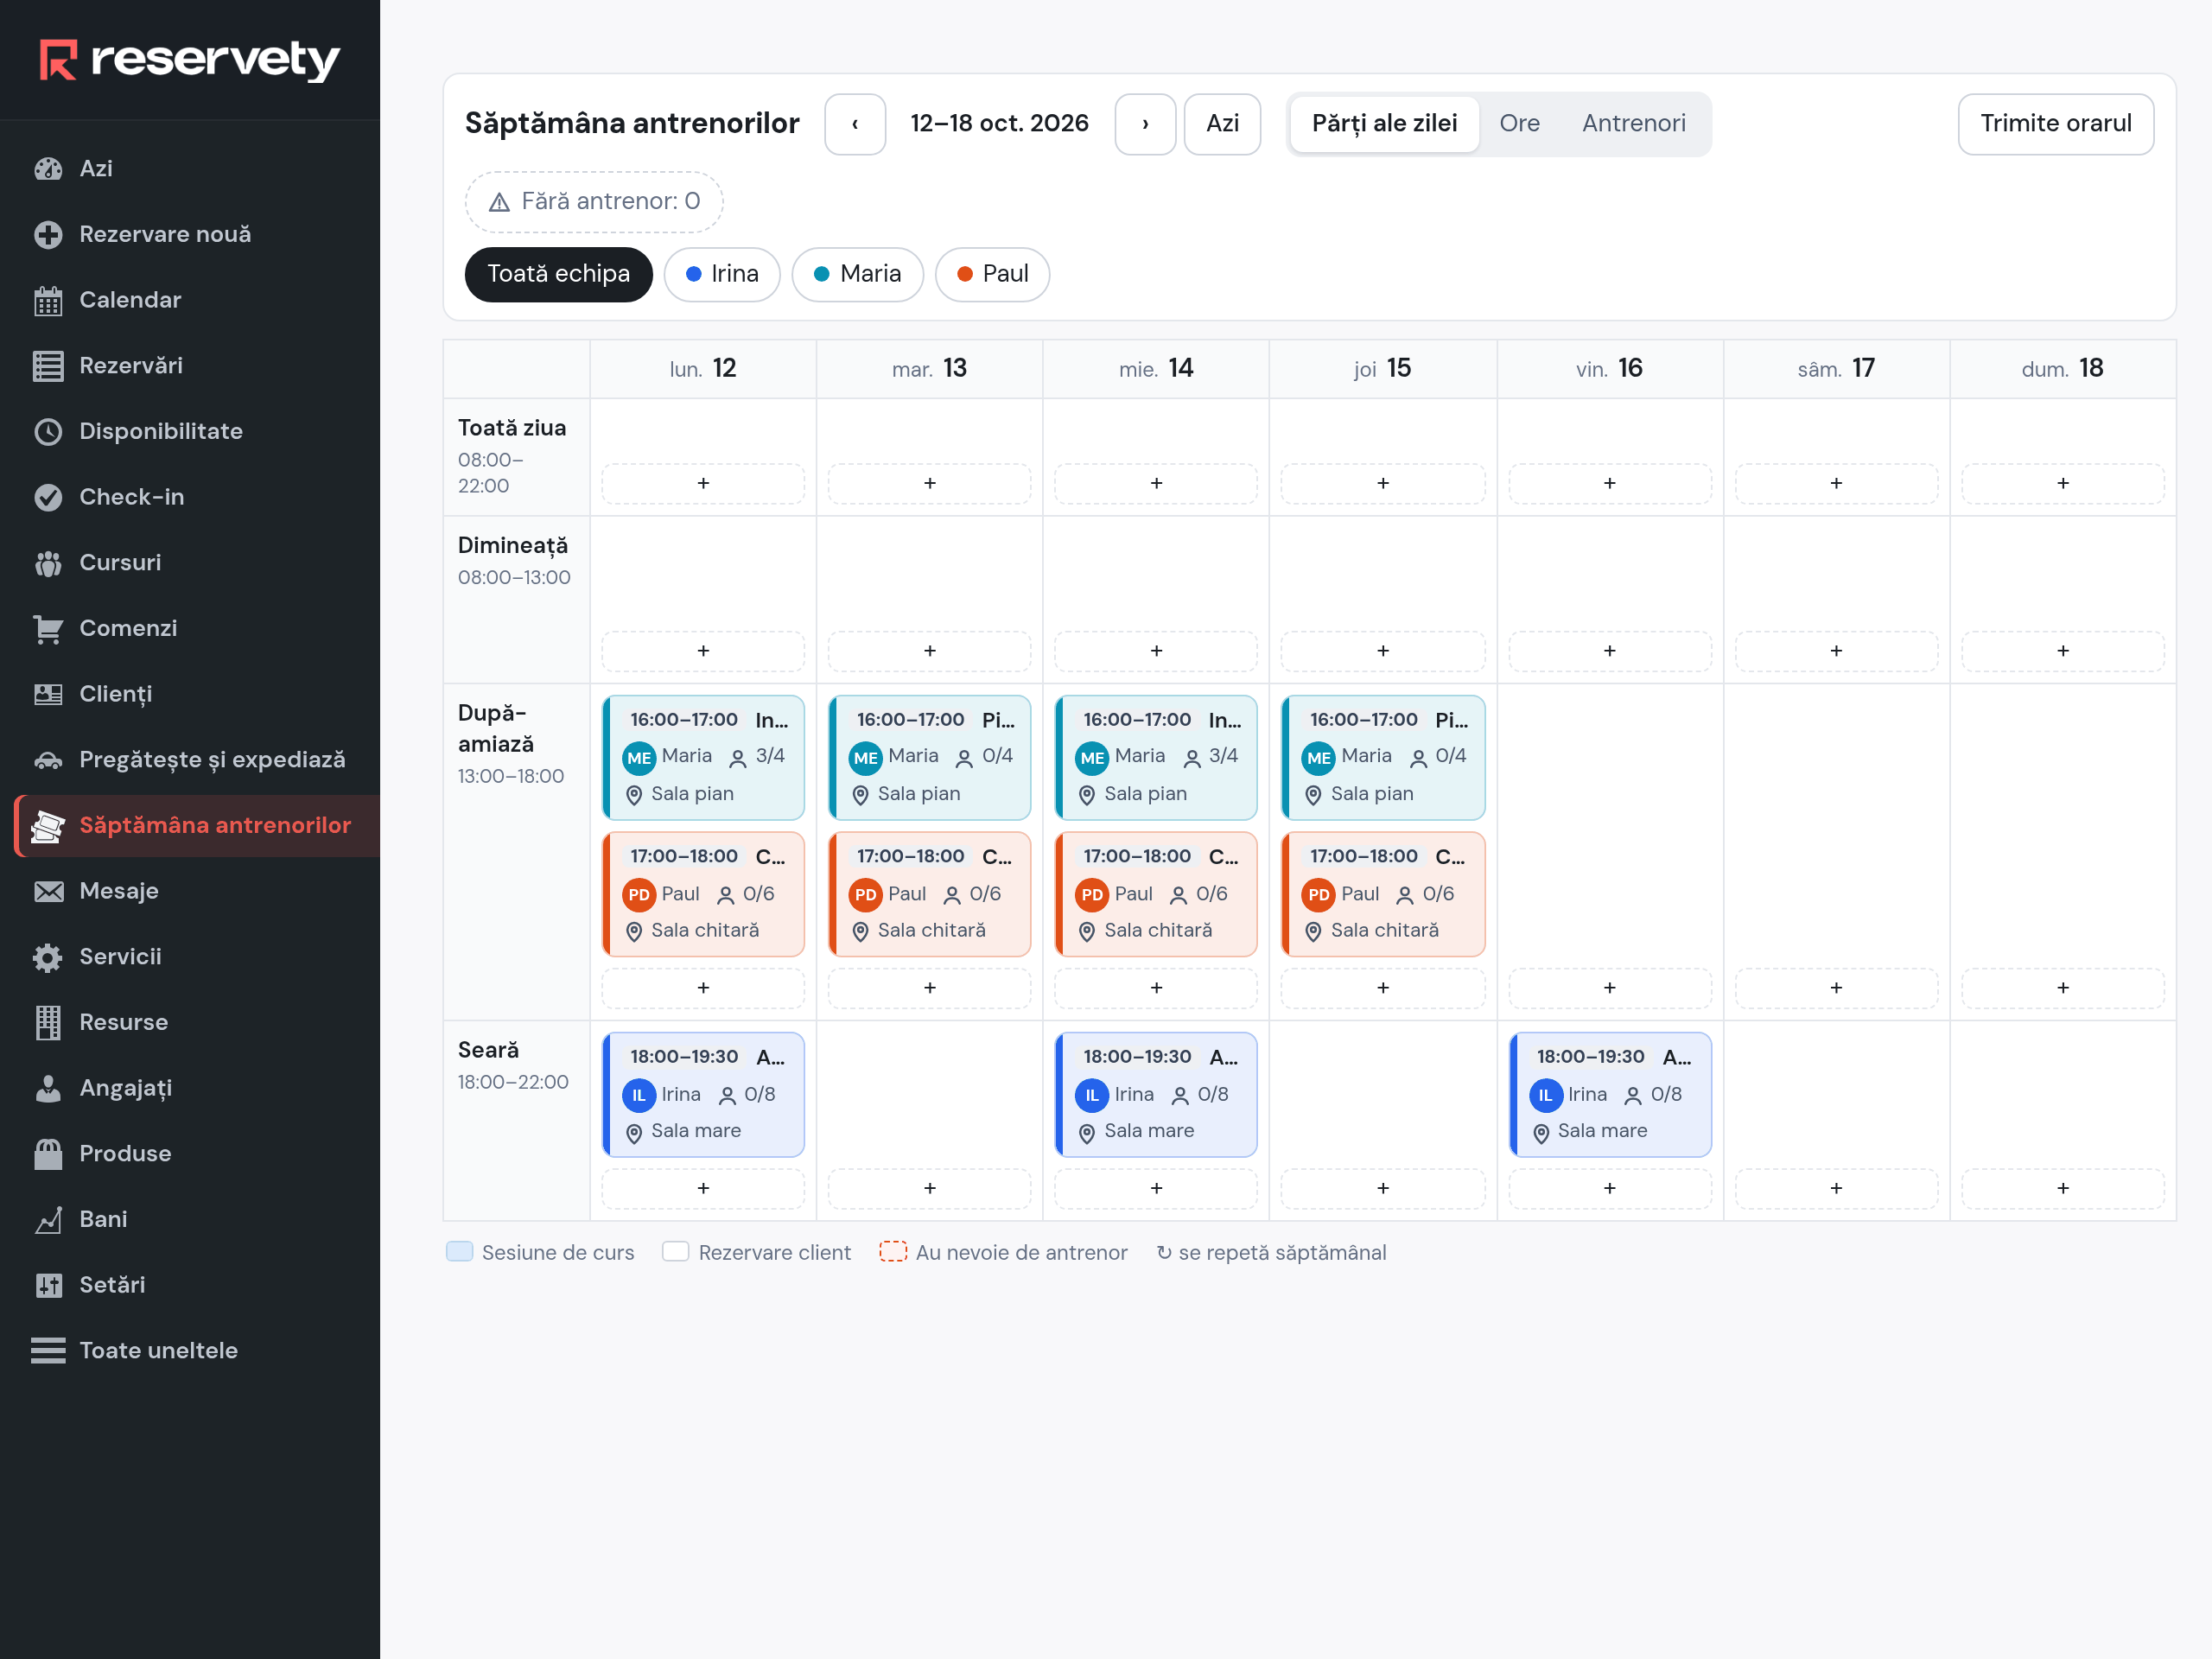The image size is (2212, 1659).
Task: Open the Toate uneltele hamburger icon
Action: coord(48,1351)
